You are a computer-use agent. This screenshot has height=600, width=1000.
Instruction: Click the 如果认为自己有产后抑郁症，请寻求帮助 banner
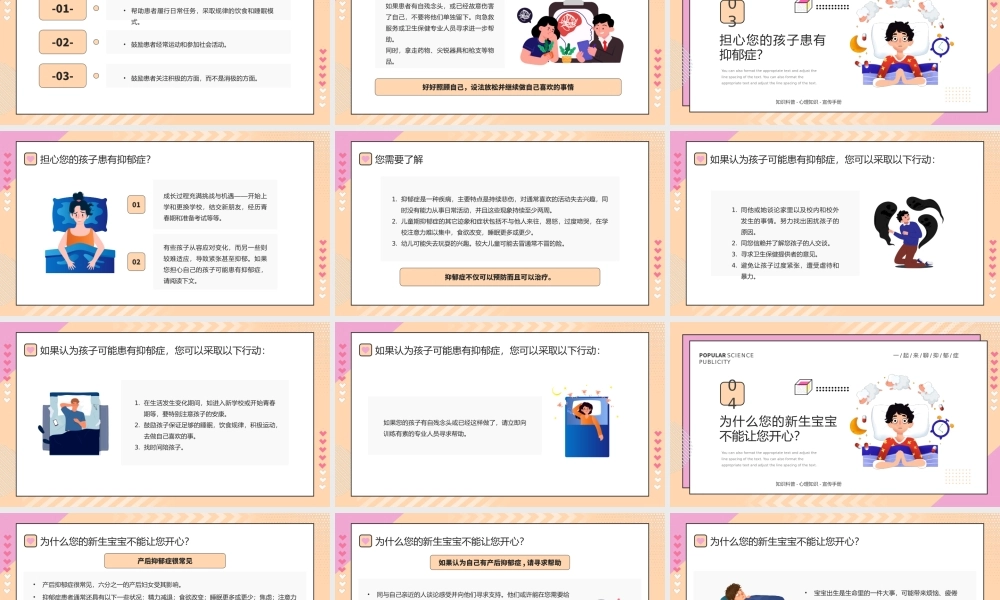500,562
